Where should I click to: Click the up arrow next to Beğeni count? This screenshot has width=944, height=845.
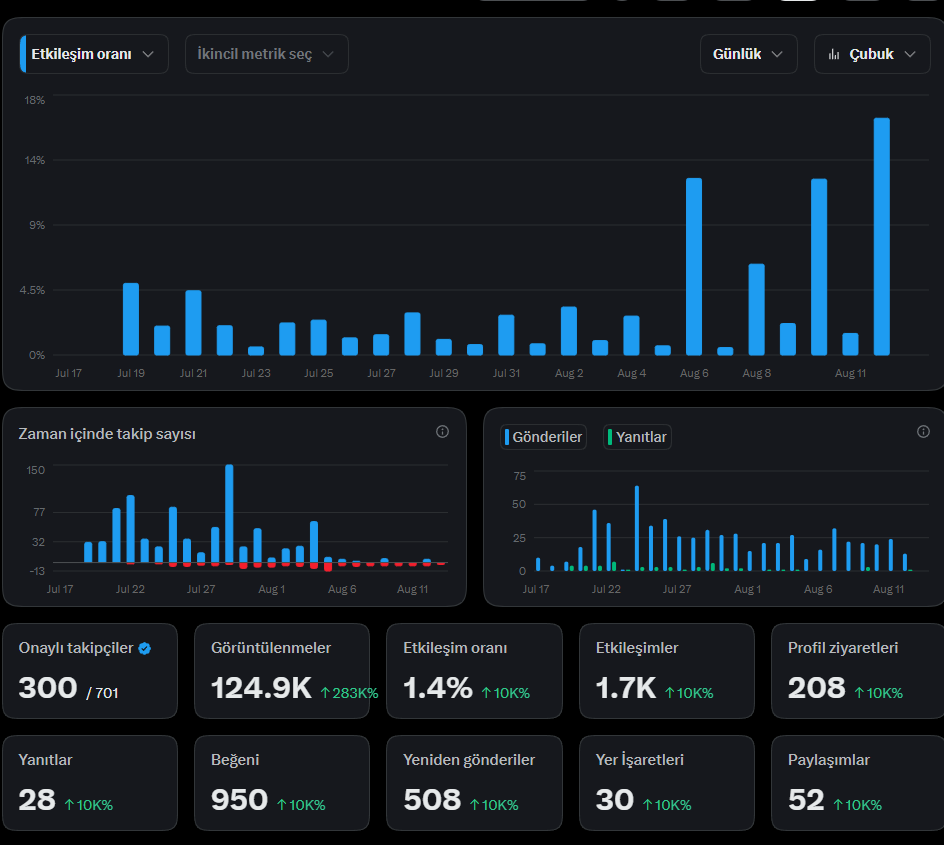pyautogui.click(x=282, y=805)
